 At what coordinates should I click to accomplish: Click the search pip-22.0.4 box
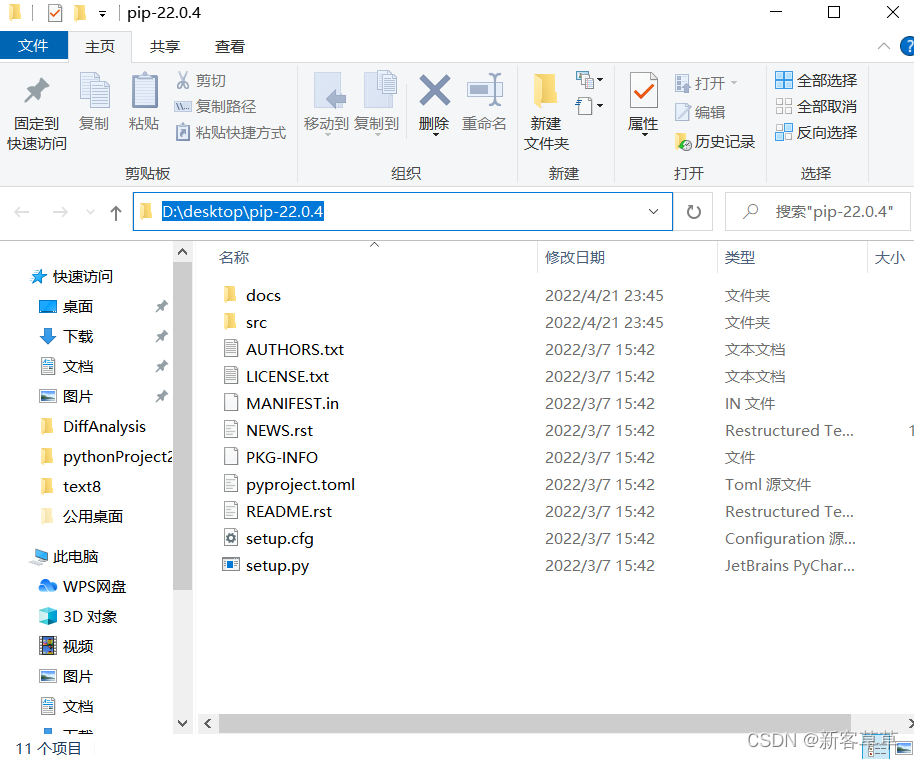click(817, 212)
